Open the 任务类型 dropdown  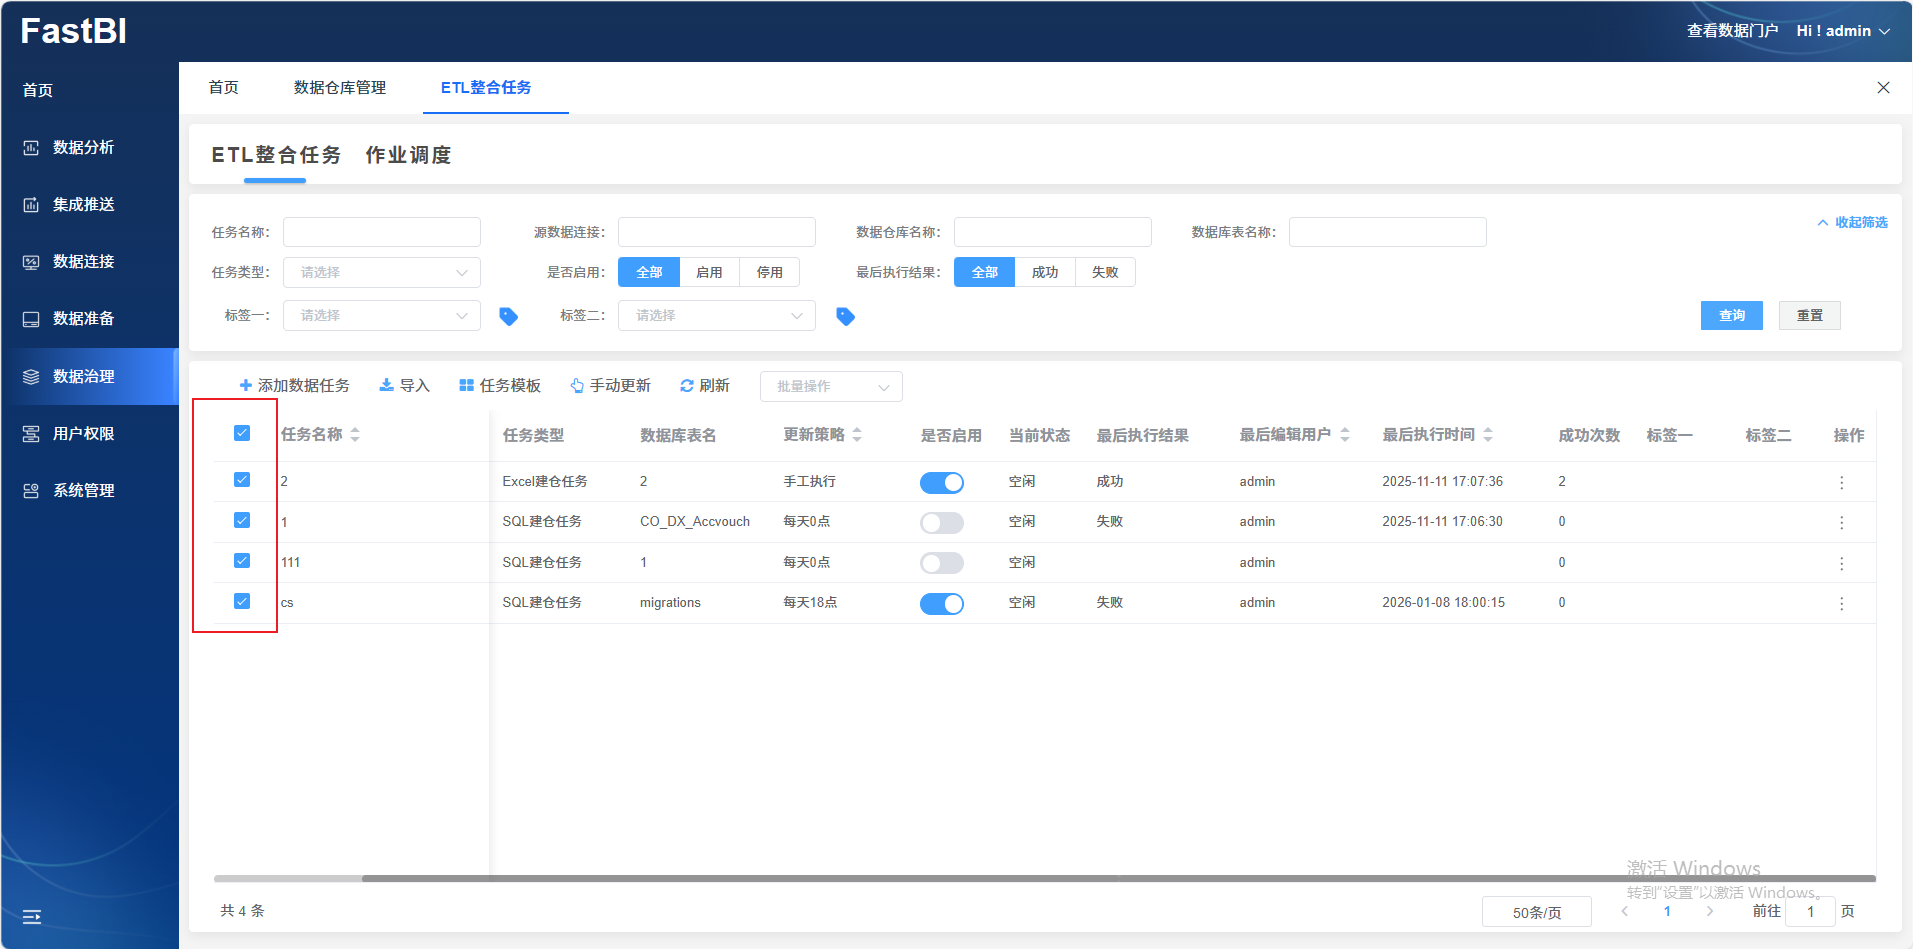[x=381, y=272]
